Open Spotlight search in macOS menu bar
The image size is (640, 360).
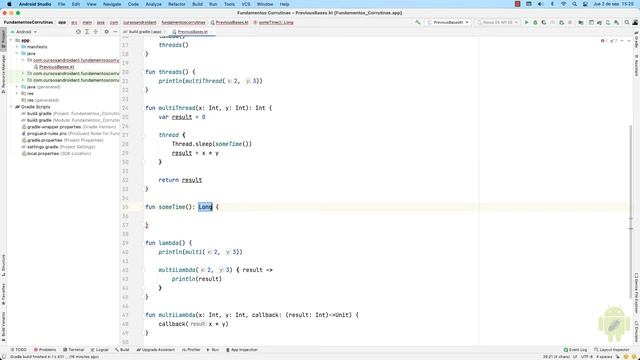click(574, 4)
